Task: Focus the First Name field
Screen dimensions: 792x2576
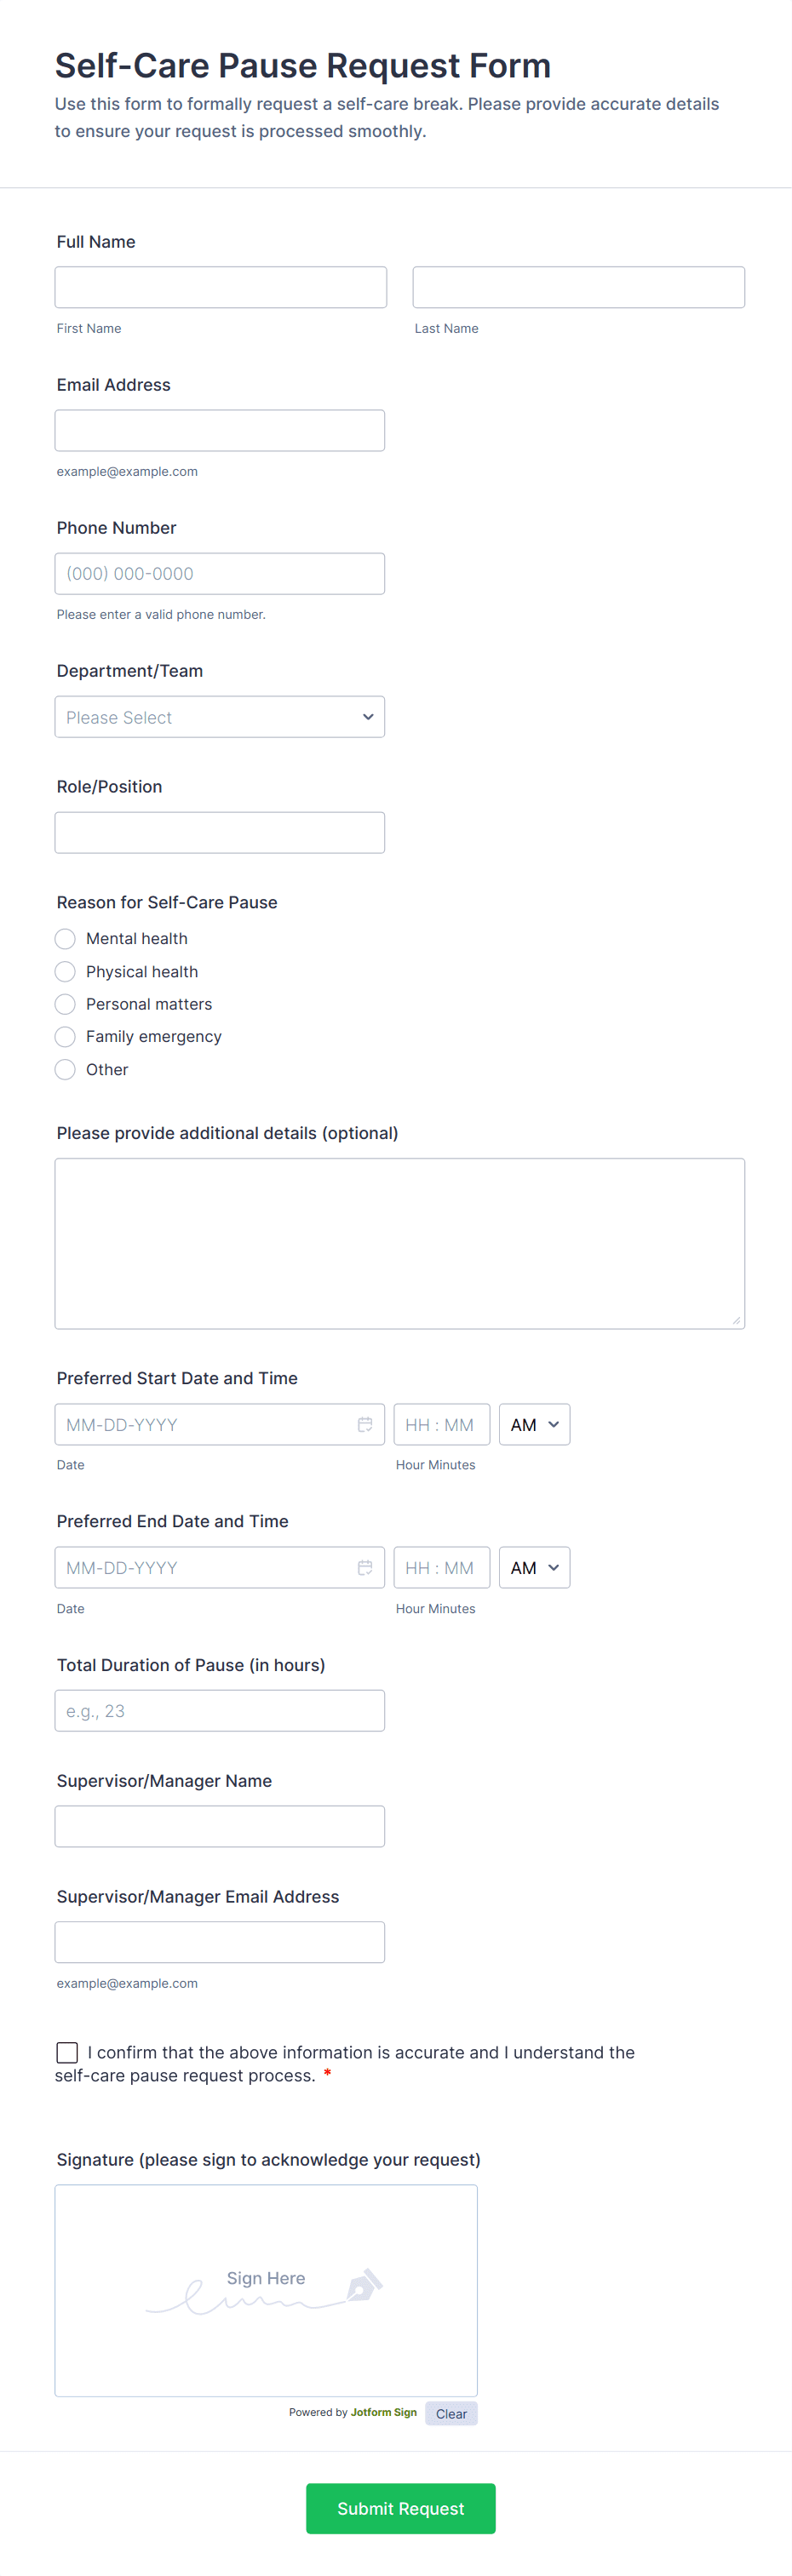Action: point(221,287)
